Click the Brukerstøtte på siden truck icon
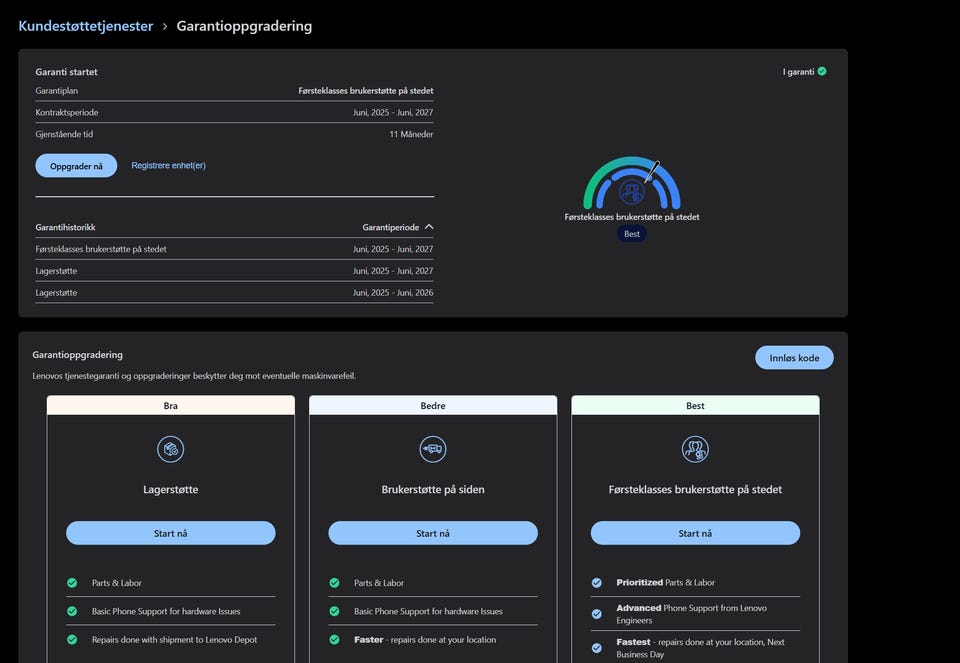The image size is (960, 663). (x=433, y=449)
